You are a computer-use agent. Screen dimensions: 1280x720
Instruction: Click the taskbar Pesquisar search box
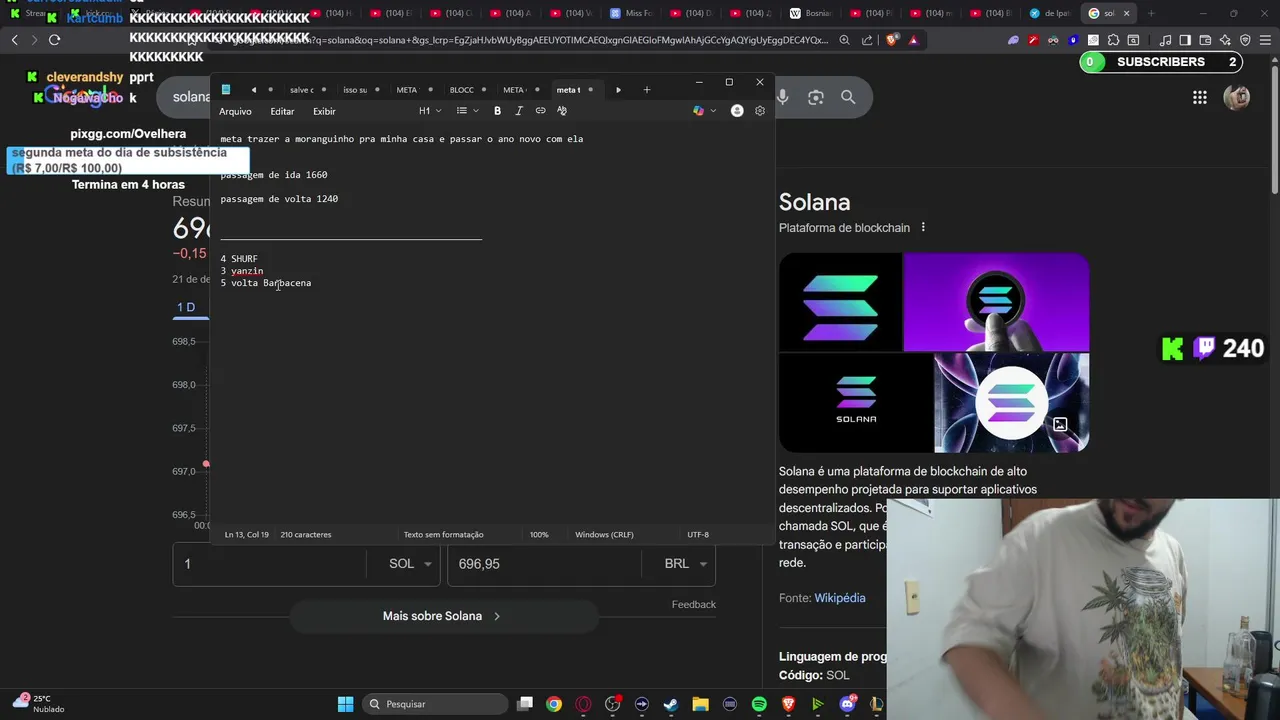pyautogui.click(x=435, y=704)
